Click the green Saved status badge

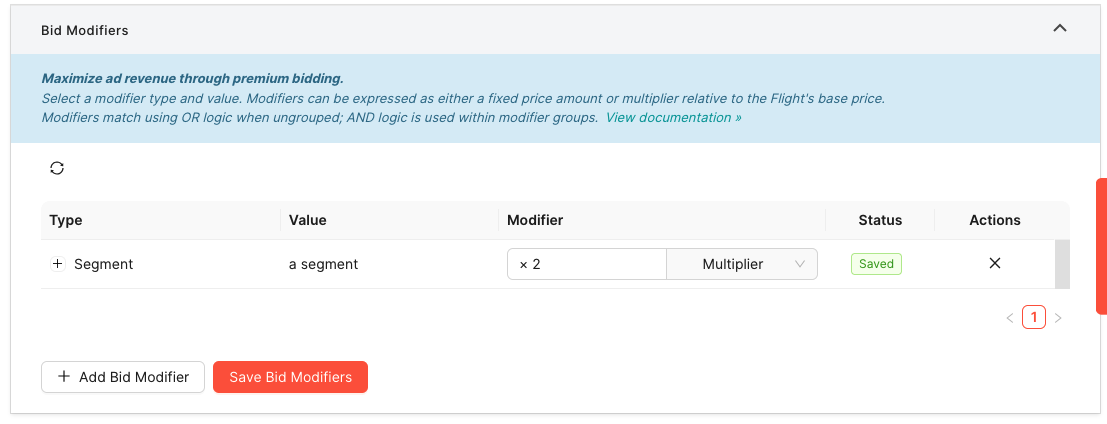876,264
